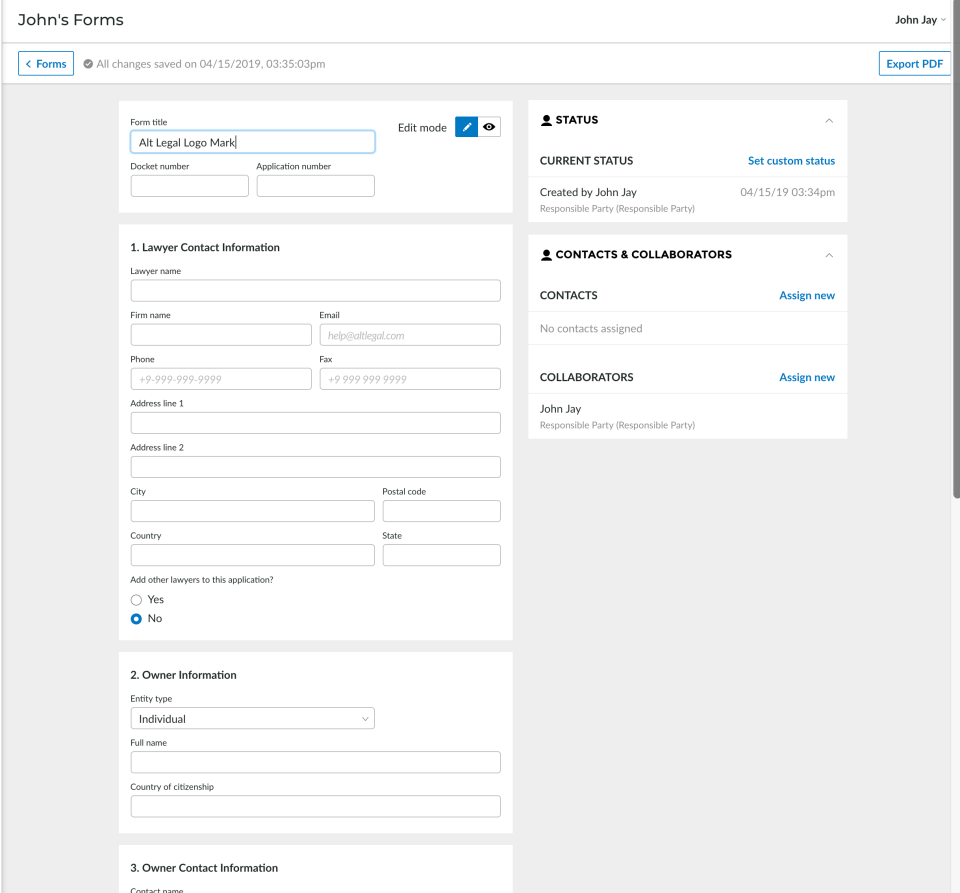The image size is (960, 893).
Task: Go back to Forms
Action: pyautogui.click(x=46, y=64)
